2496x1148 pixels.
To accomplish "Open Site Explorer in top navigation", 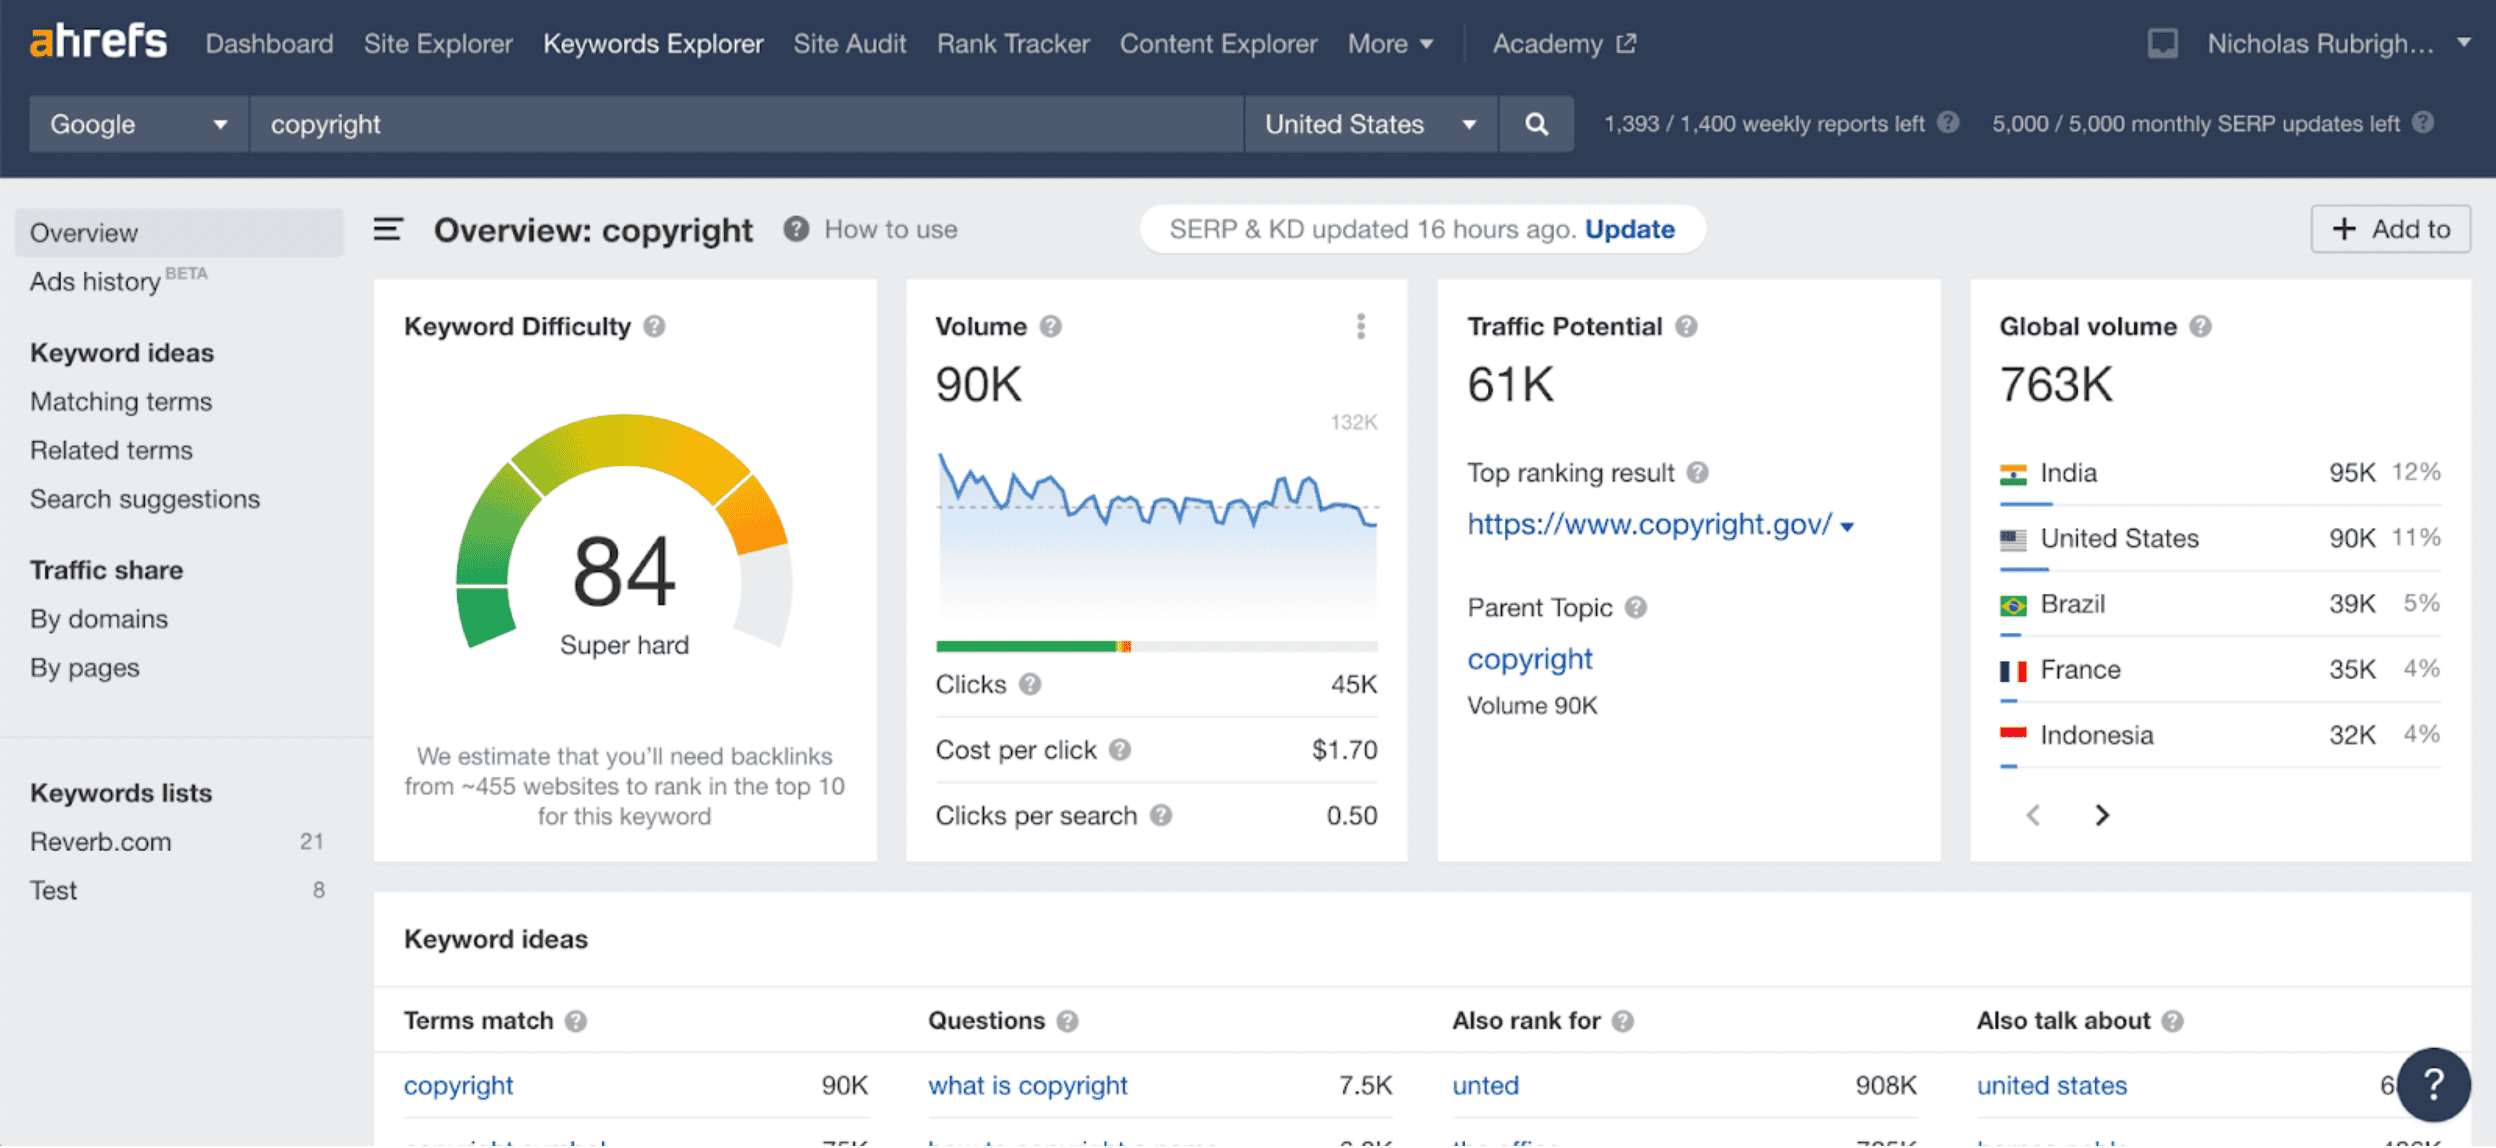I will click(x=438, y=44).
